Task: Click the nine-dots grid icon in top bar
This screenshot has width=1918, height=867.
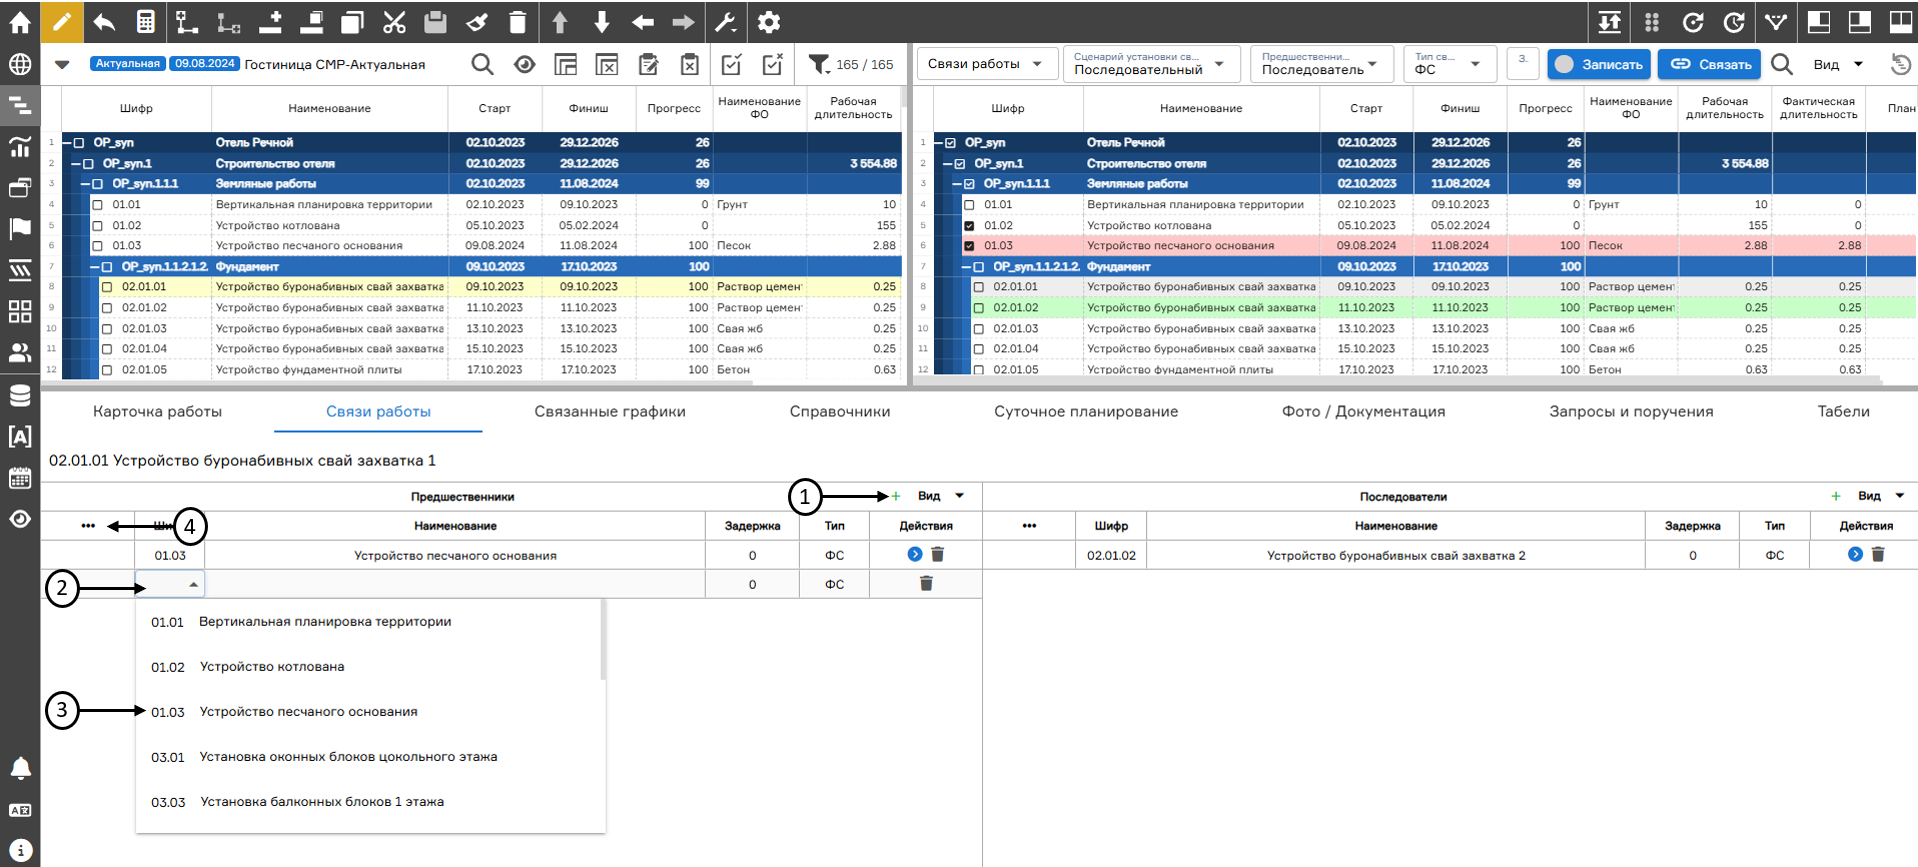Action: click(1652, 22)
